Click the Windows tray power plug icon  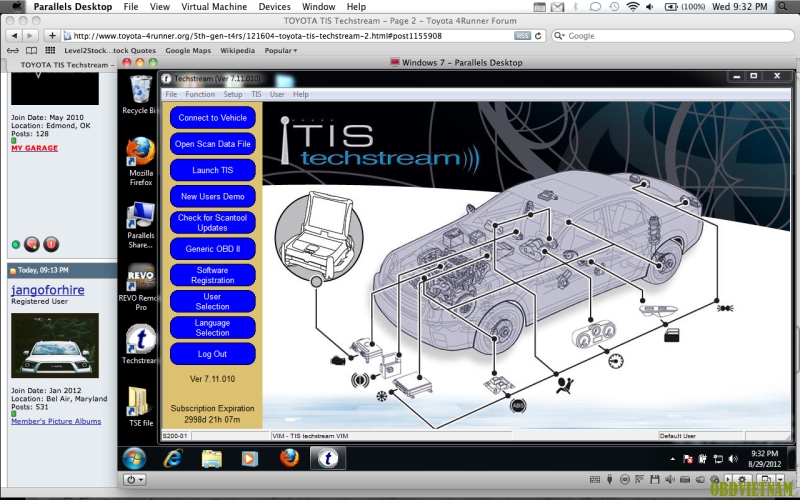point(703,459)
